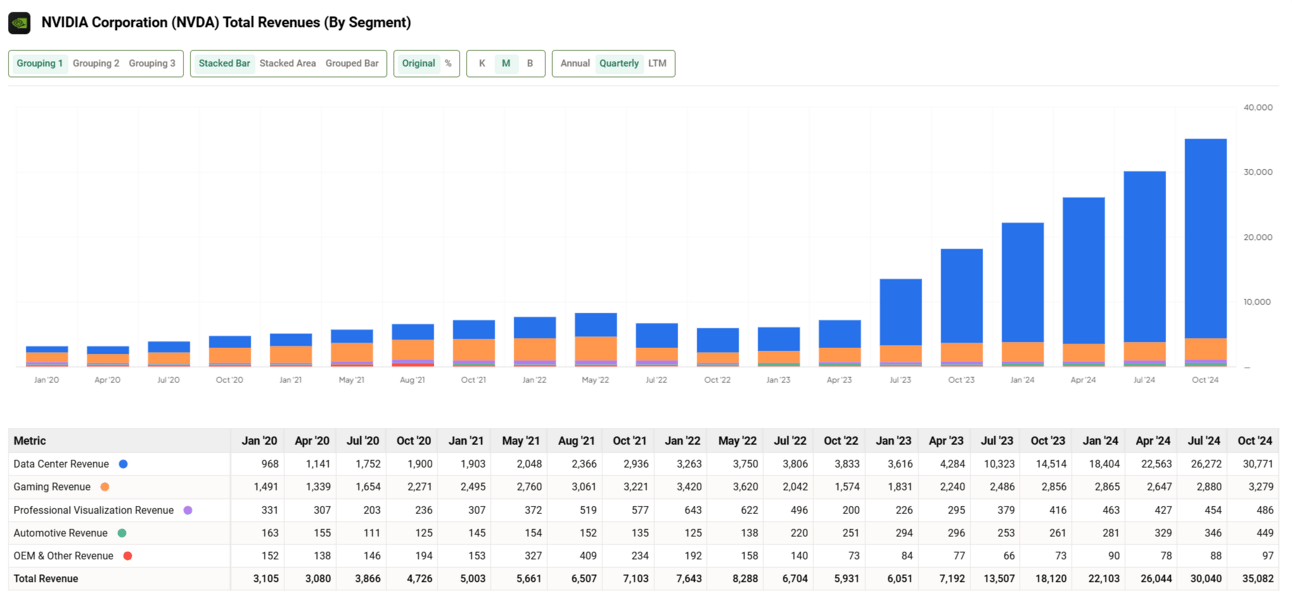Image resolution: width=1292 pixels, height=598 pixels.
Task: Click the Jan '20 table column header
Action: pos(259,441)
